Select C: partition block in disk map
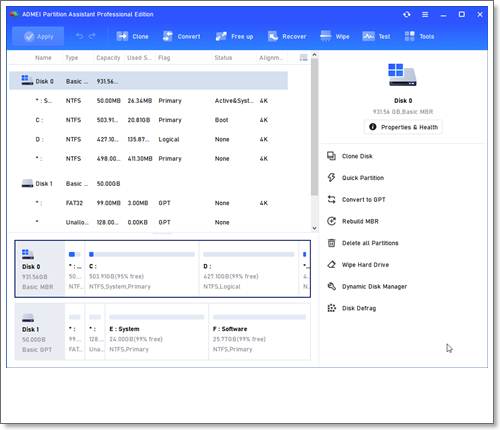500x430 pixels. point(142,269)
